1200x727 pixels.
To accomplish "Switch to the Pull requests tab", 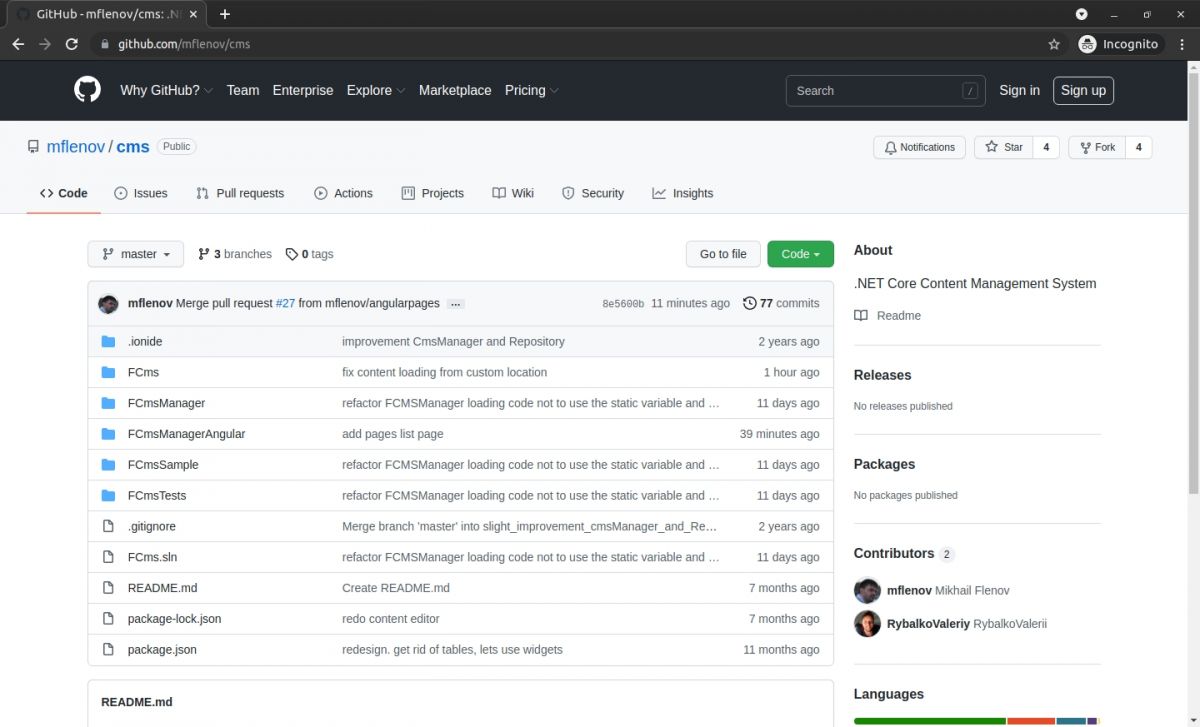I will click(x=240, y=193).
